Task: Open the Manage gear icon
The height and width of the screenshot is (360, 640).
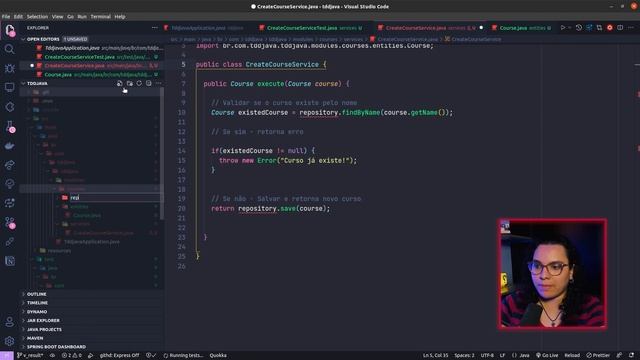Action: pyautogui.click(x=9, y=341)
